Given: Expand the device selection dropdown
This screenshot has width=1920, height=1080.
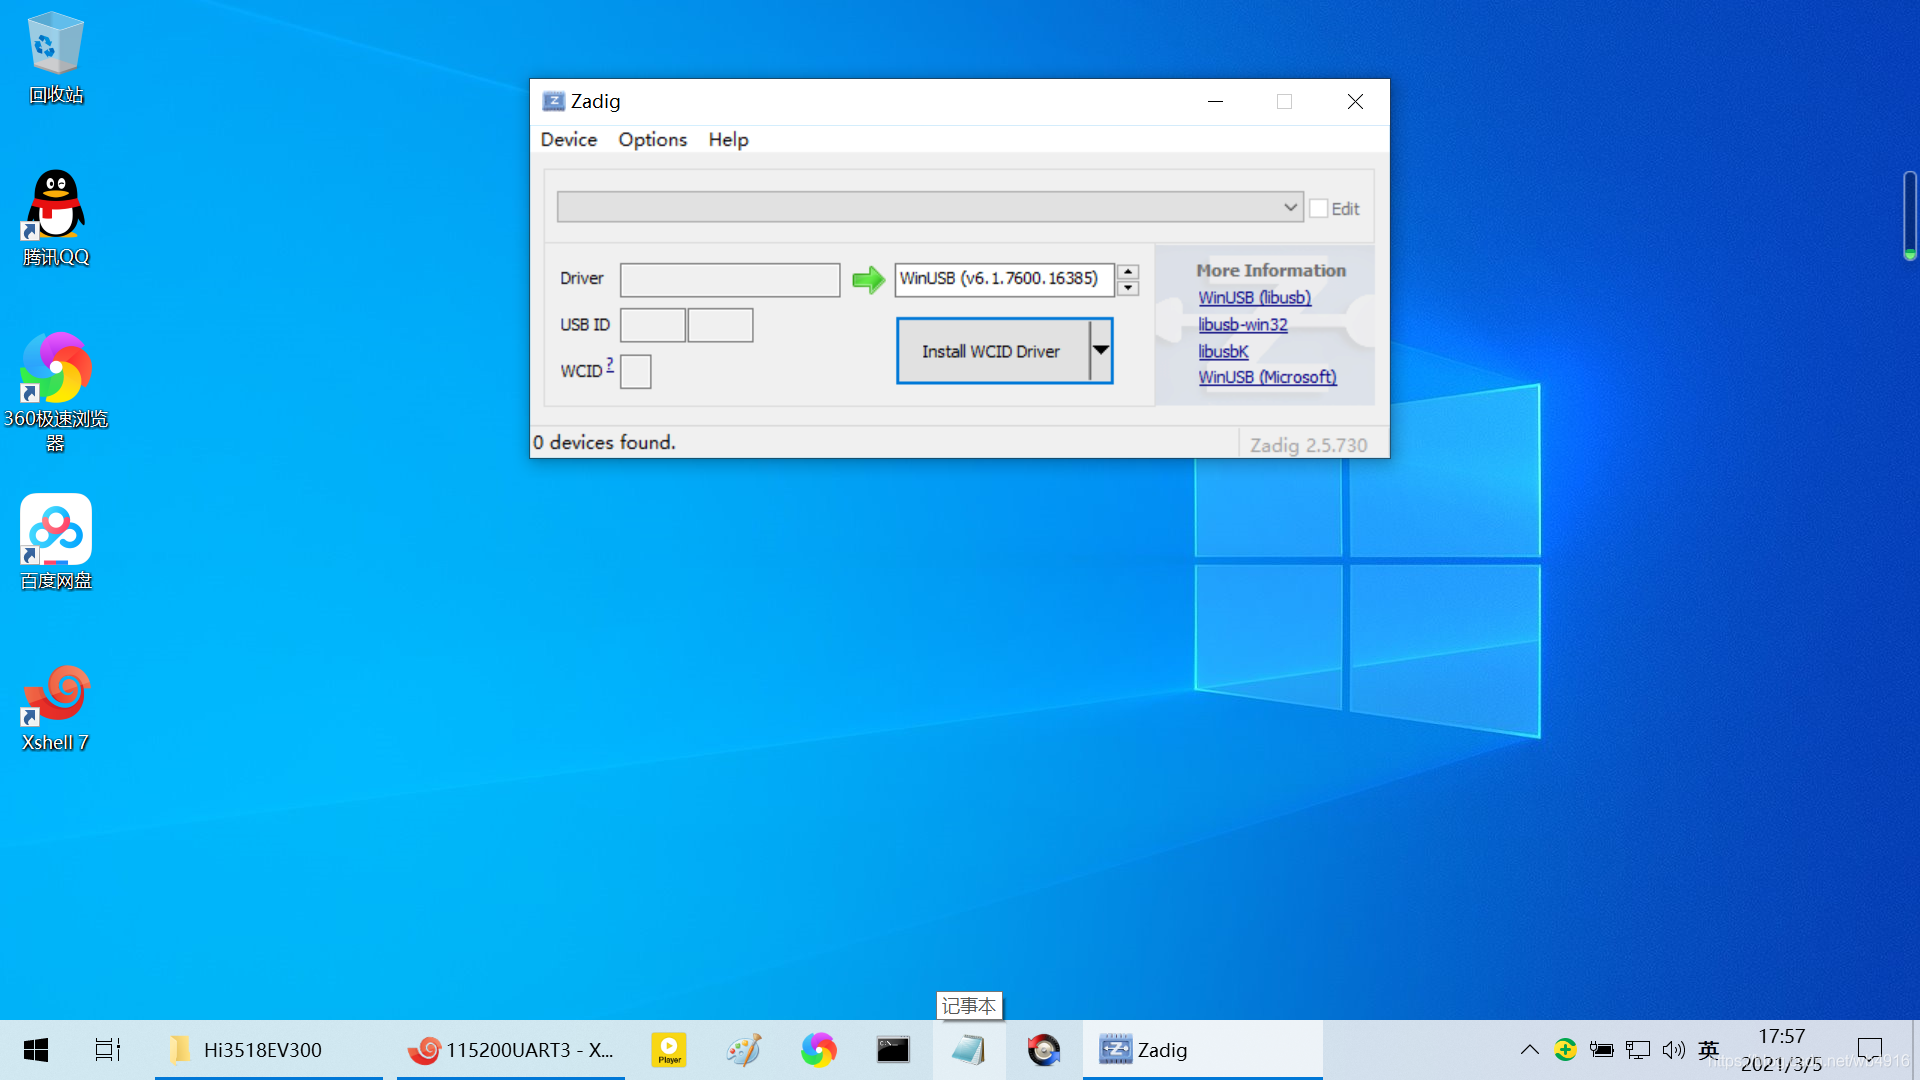Looking at the screenshot, I should pyautogui.click(x=1290, y=207).
